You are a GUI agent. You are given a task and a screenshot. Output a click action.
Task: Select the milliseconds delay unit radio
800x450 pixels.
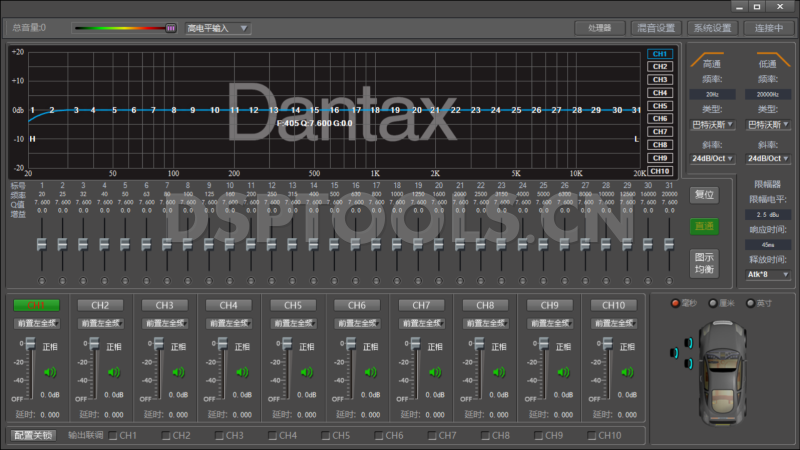676,303
